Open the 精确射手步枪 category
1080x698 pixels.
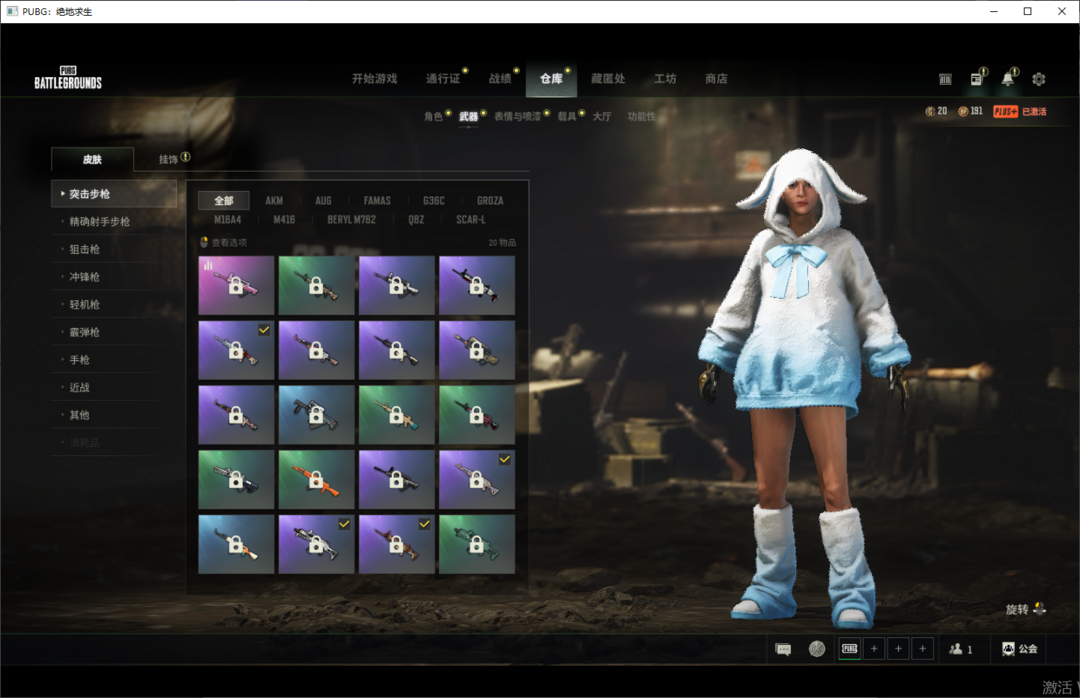(x=114, y=222)
